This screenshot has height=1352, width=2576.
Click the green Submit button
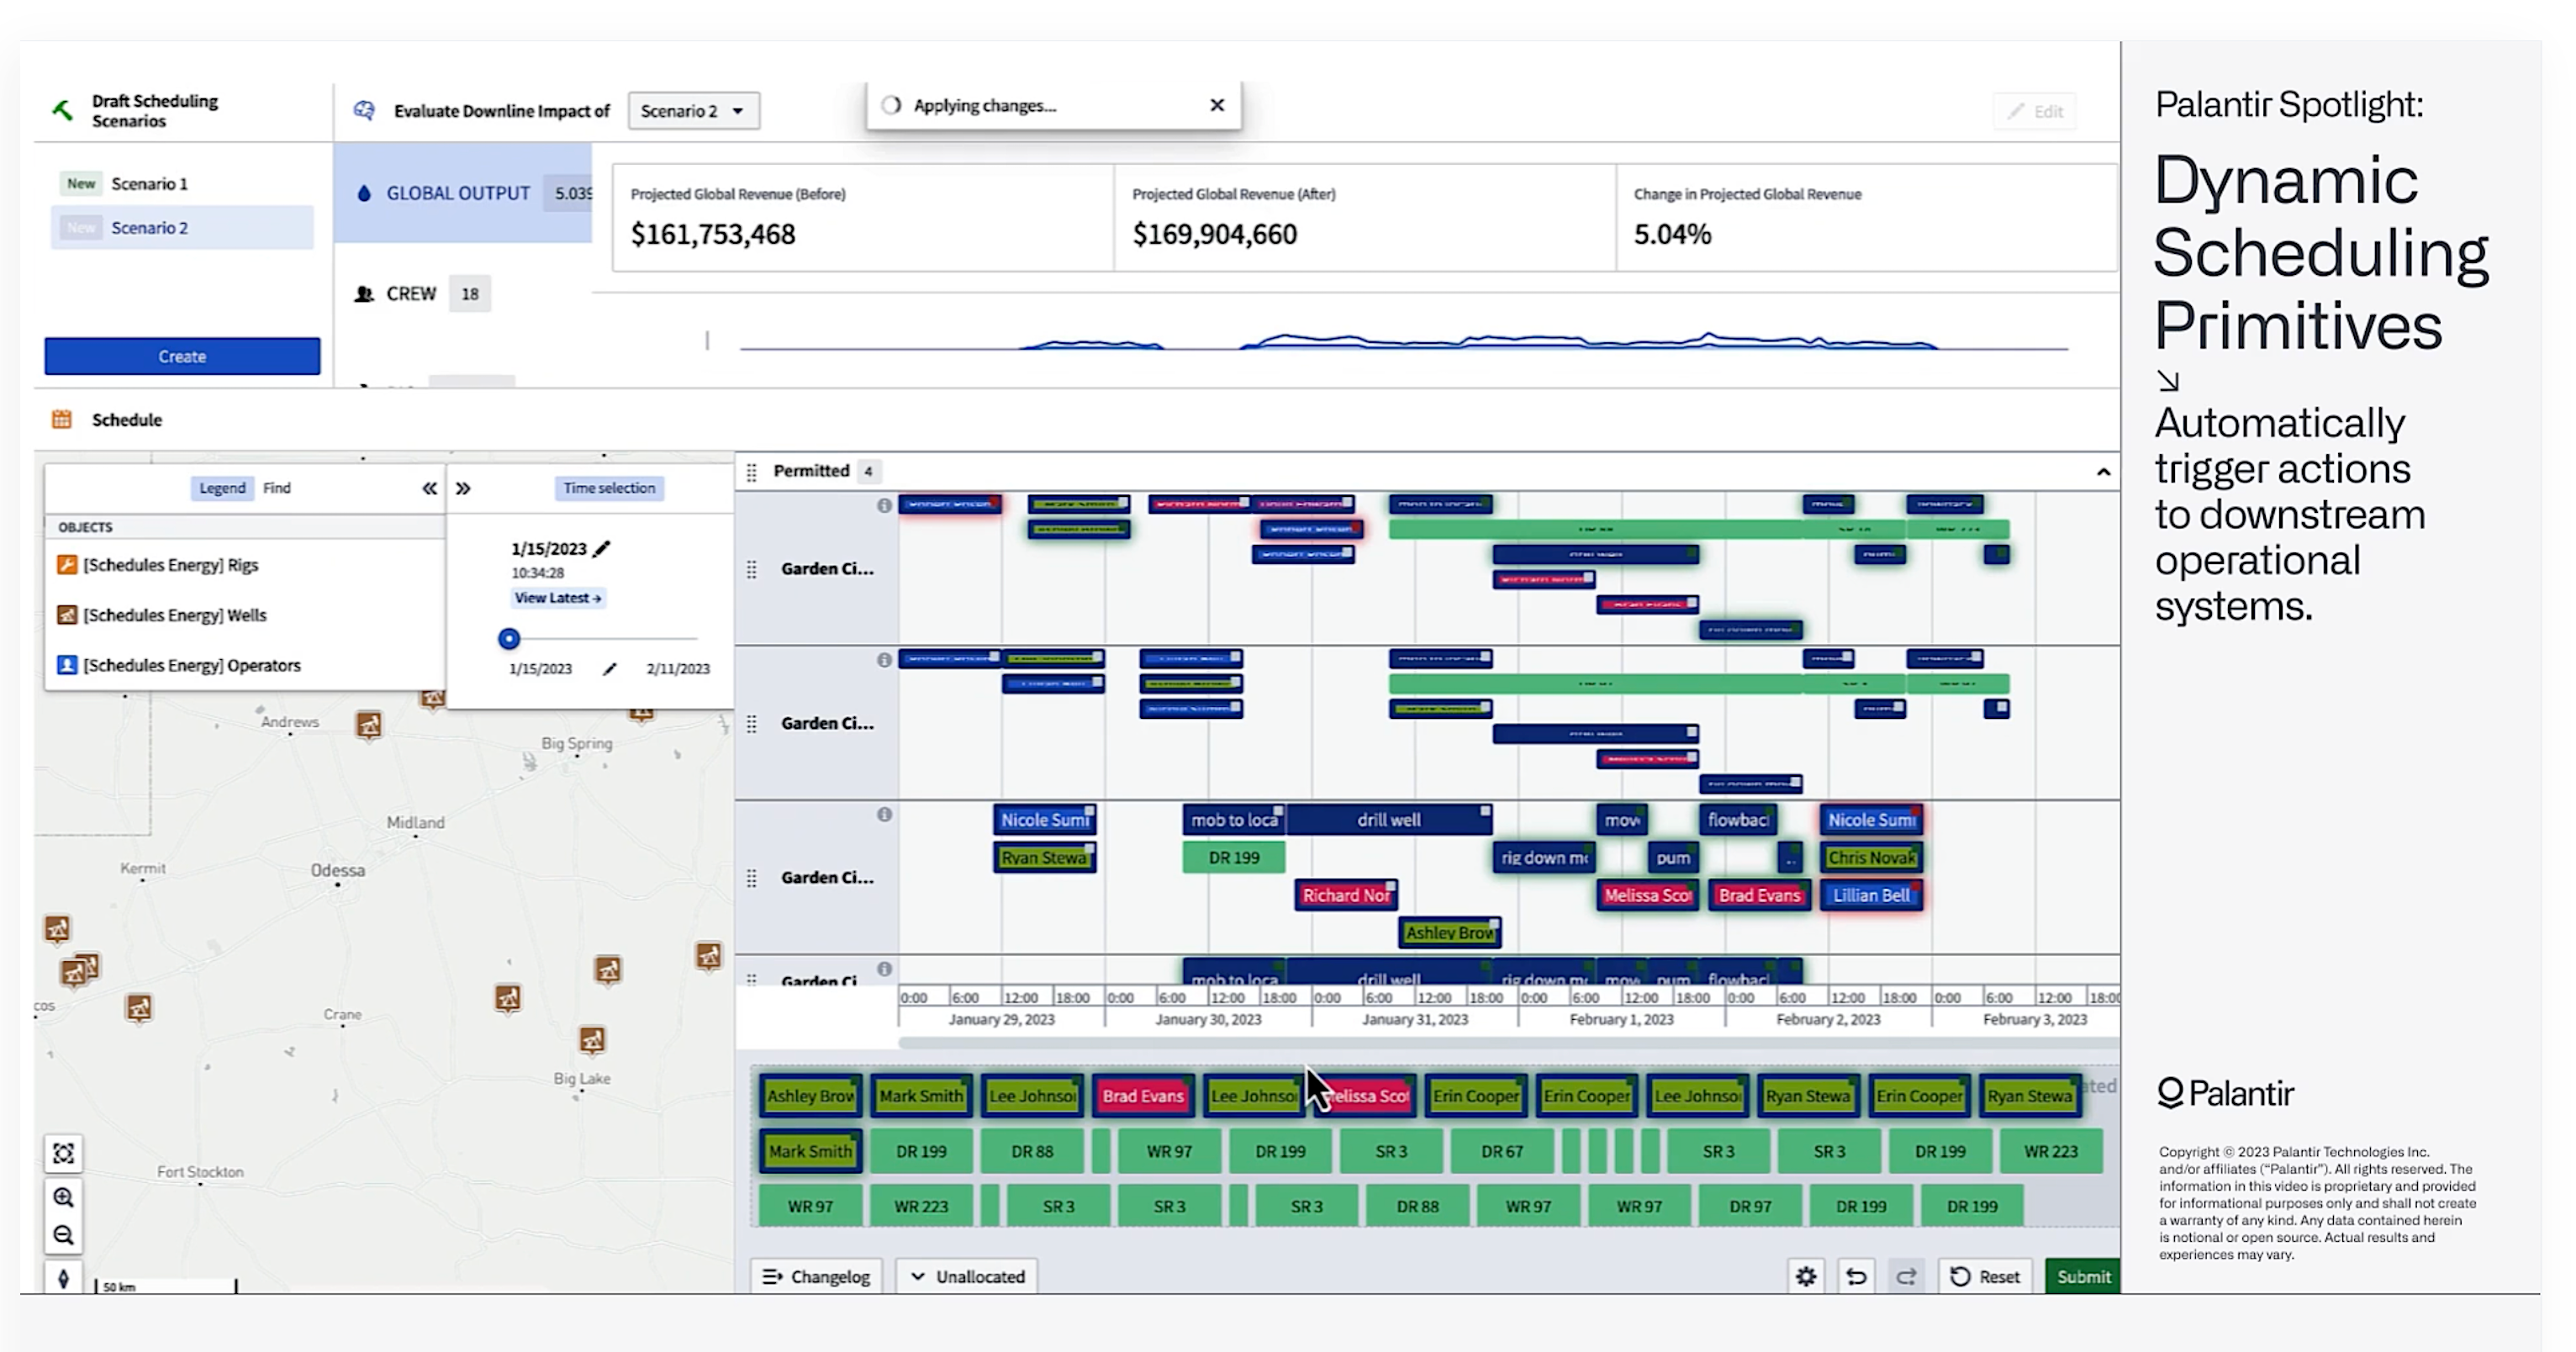(2083, 1276)
